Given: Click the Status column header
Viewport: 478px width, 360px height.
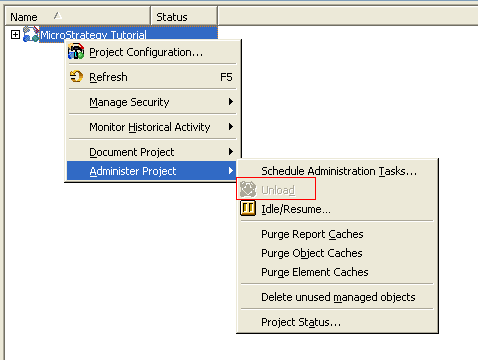Looking at the screenshot, I should [184, 16].
